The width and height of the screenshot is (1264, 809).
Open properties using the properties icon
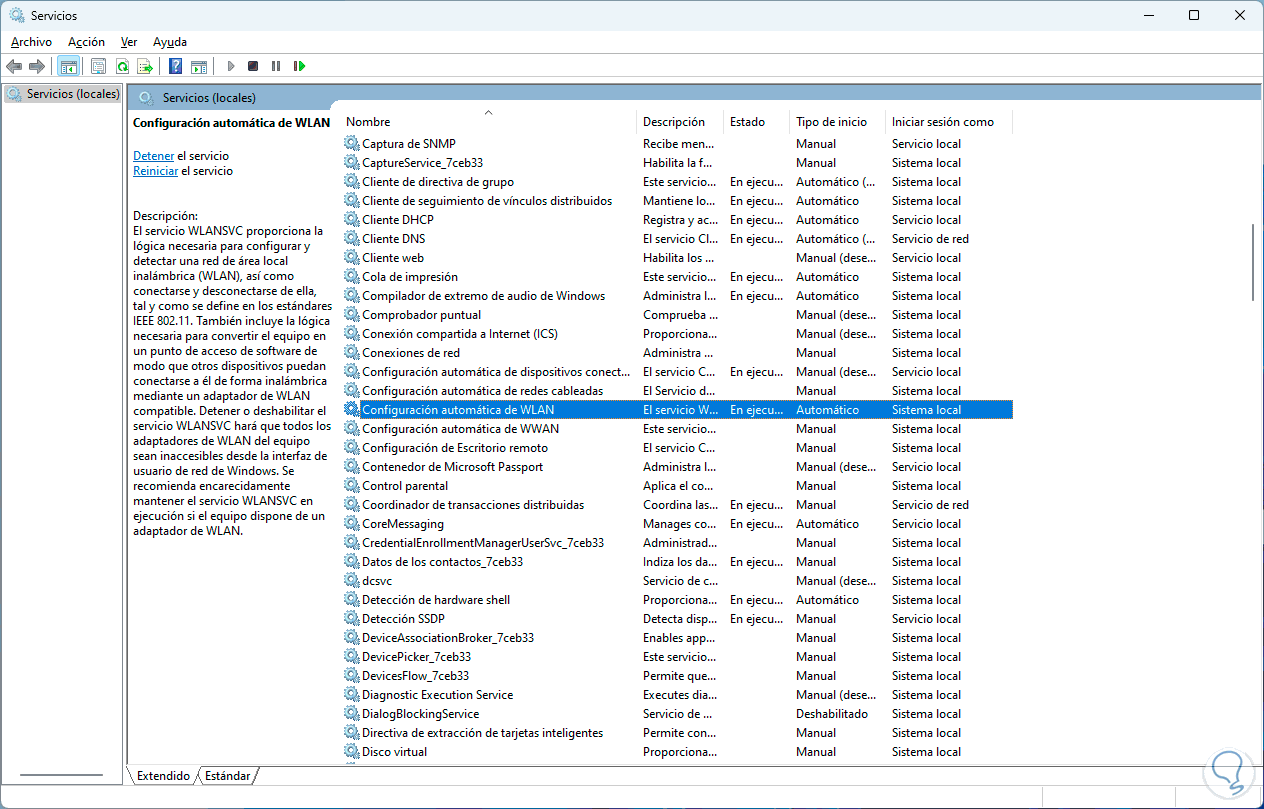pos(97,66)
